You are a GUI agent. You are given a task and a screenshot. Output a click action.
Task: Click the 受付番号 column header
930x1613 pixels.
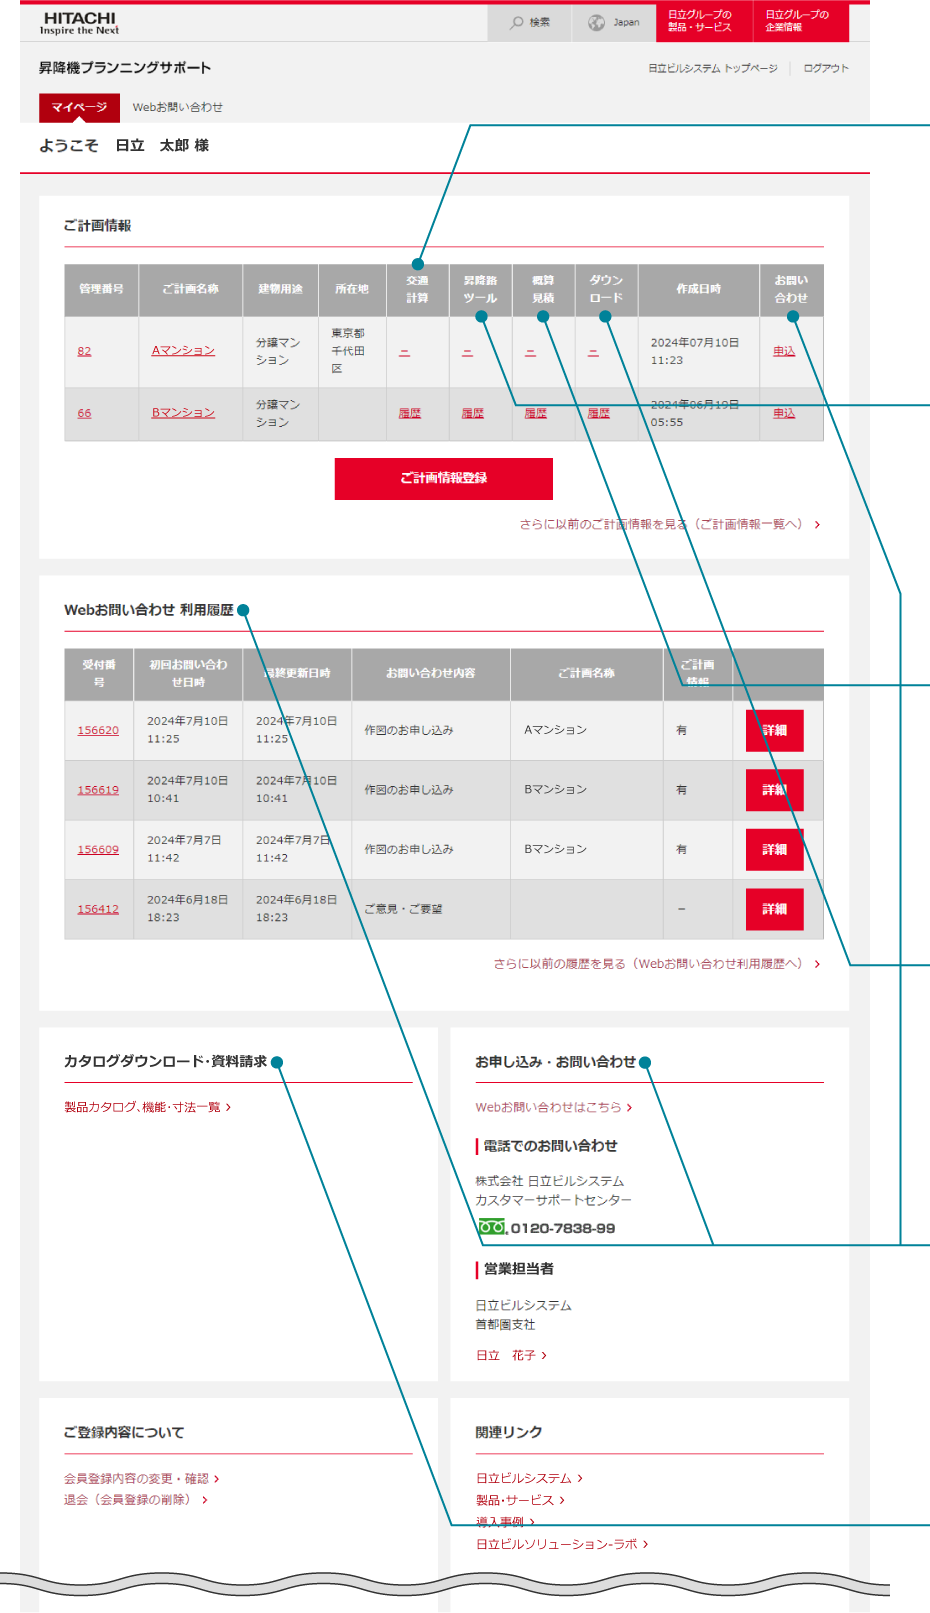99,673
